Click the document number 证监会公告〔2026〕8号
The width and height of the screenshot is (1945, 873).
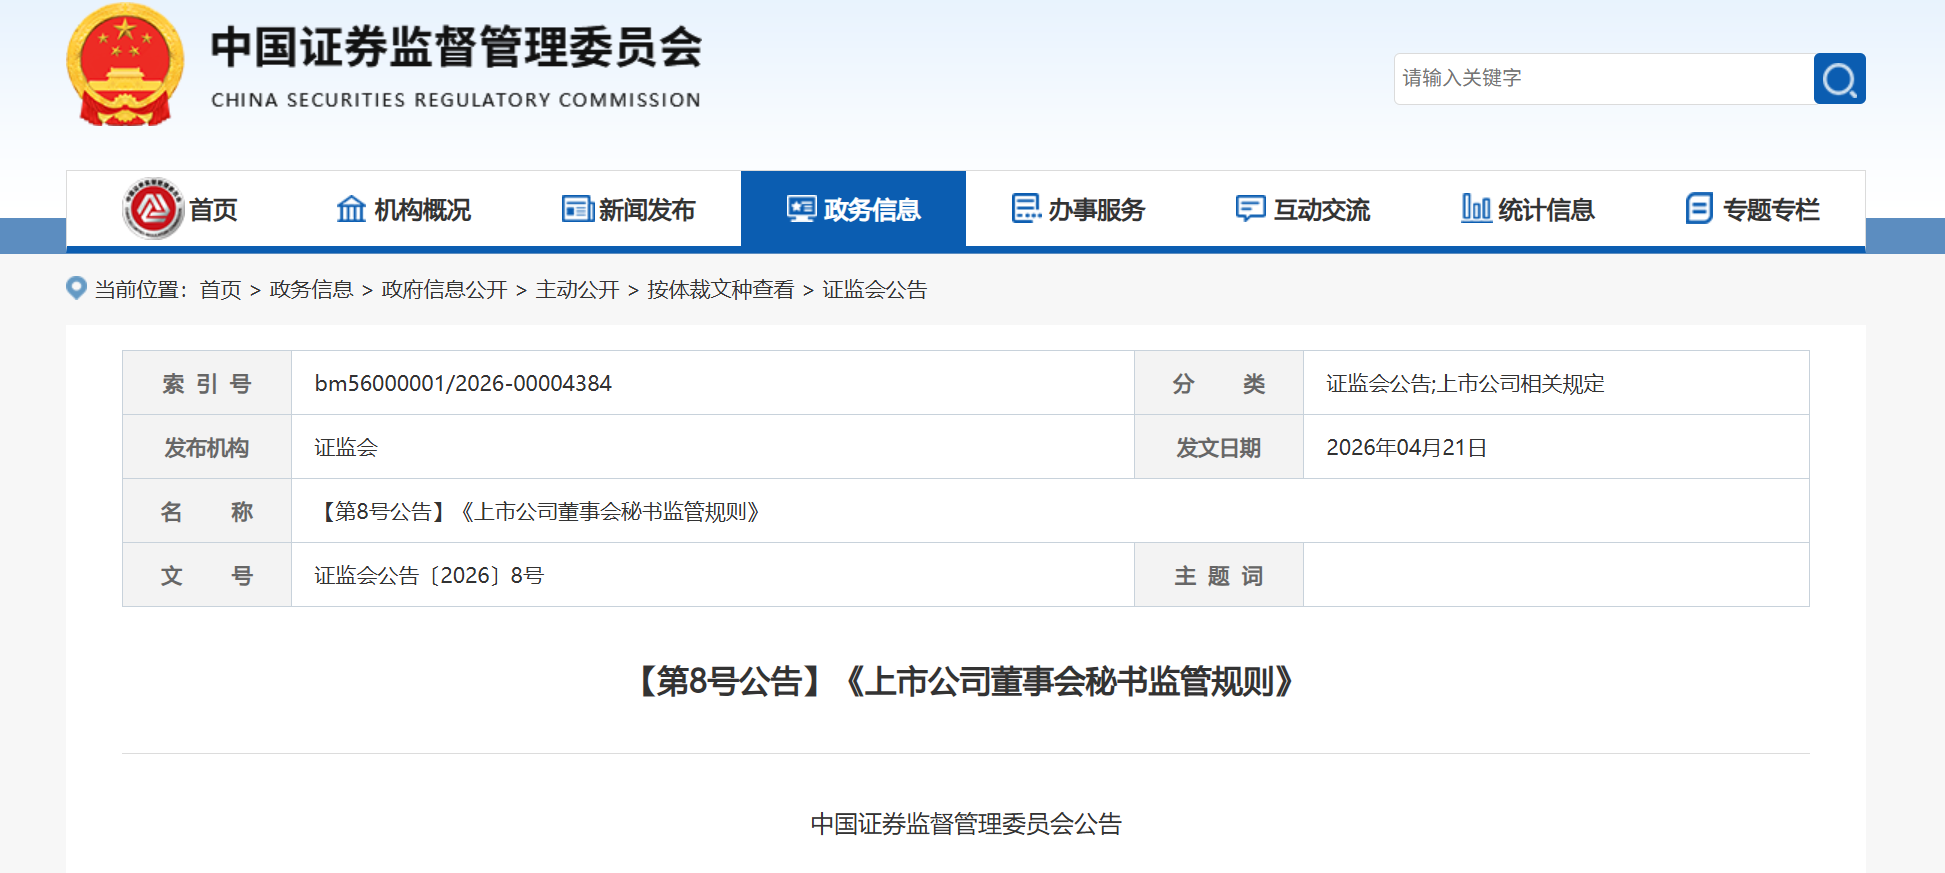[x=429, y=575]
